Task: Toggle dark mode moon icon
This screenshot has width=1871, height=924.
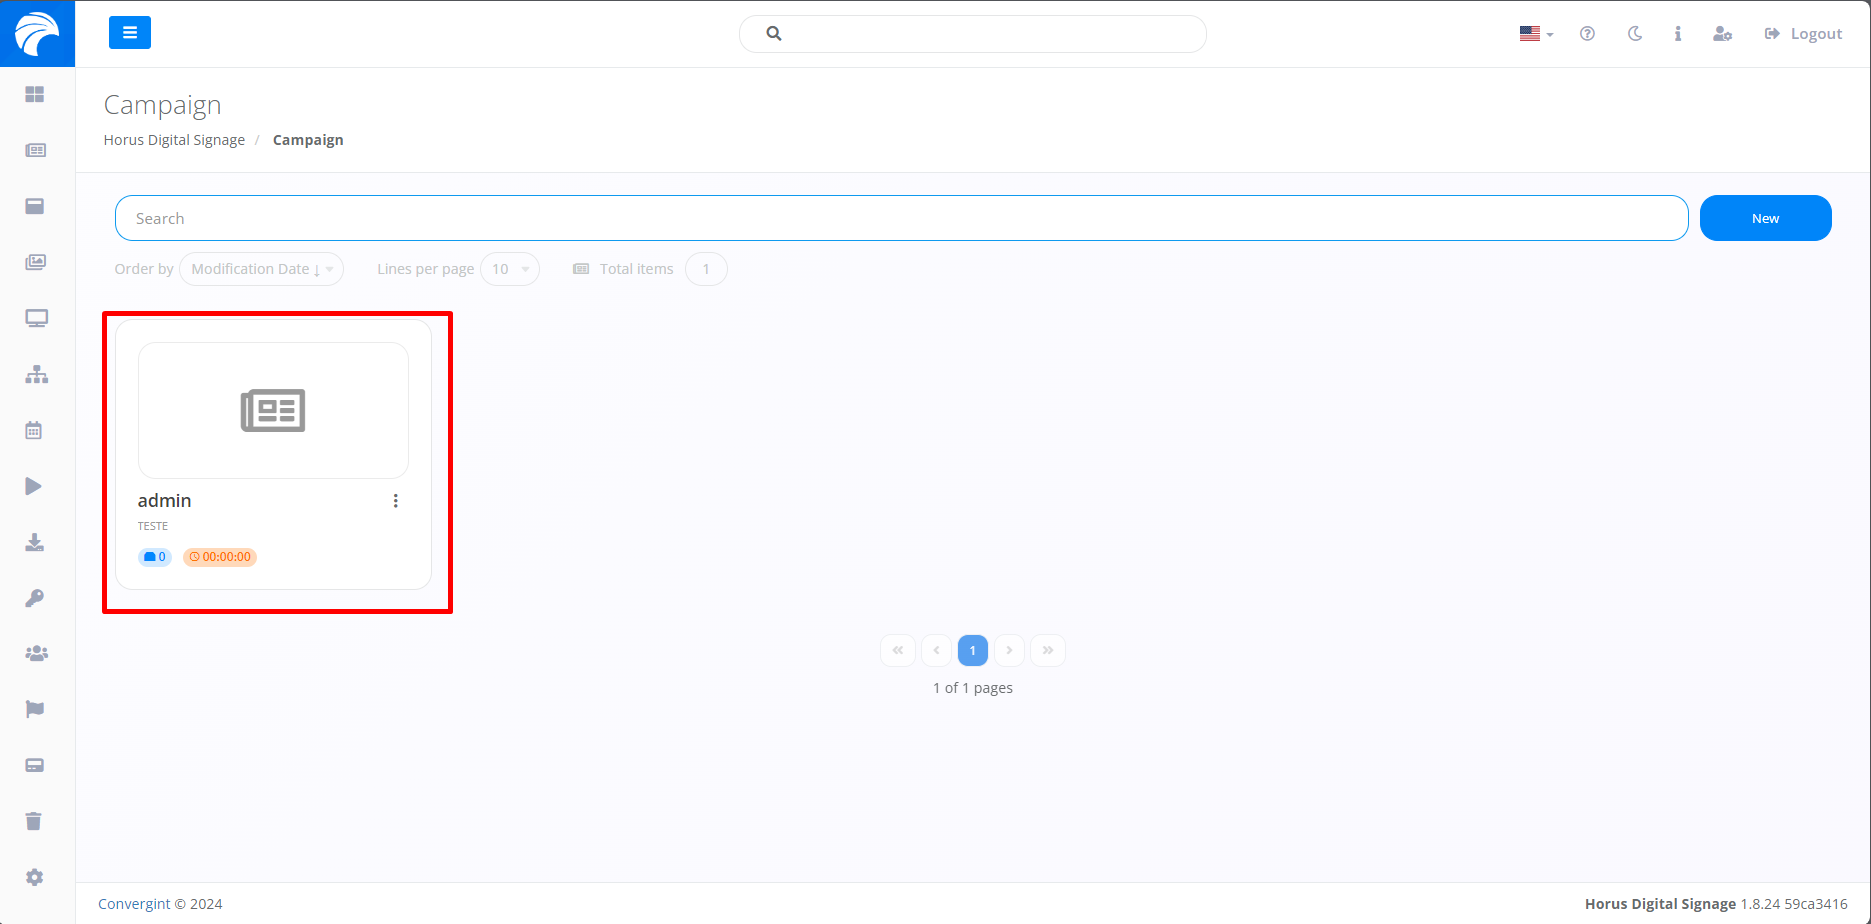Action: pos(1635,34)
